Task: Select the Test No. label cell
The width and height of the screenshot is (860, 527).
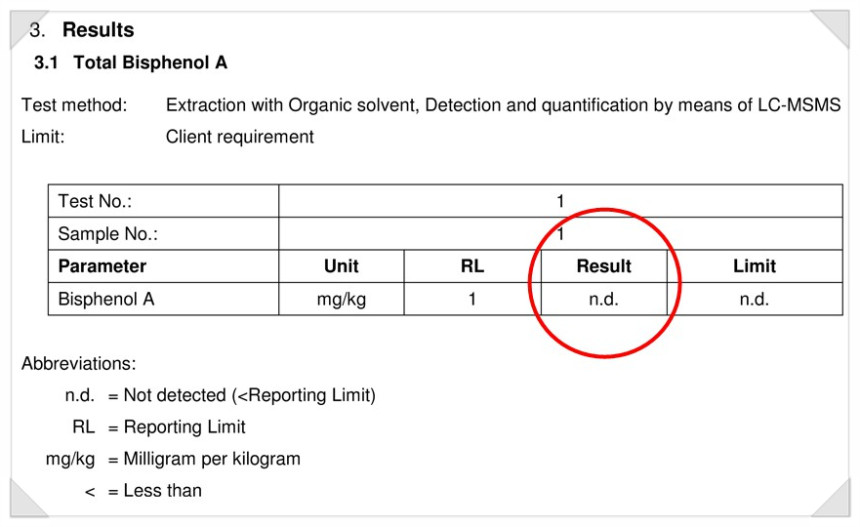Action: click(163, 201)
